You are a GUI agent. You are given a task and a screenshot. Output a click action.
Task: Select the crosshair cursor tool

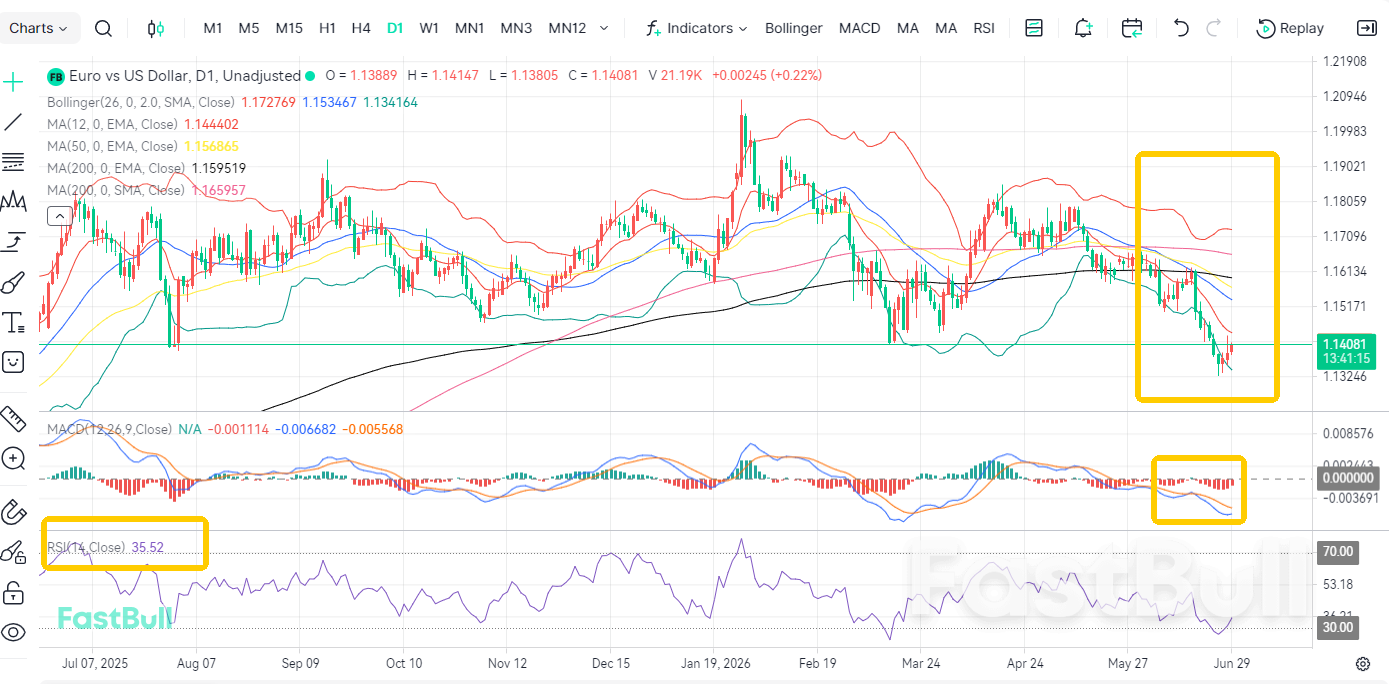coord(13,82)
